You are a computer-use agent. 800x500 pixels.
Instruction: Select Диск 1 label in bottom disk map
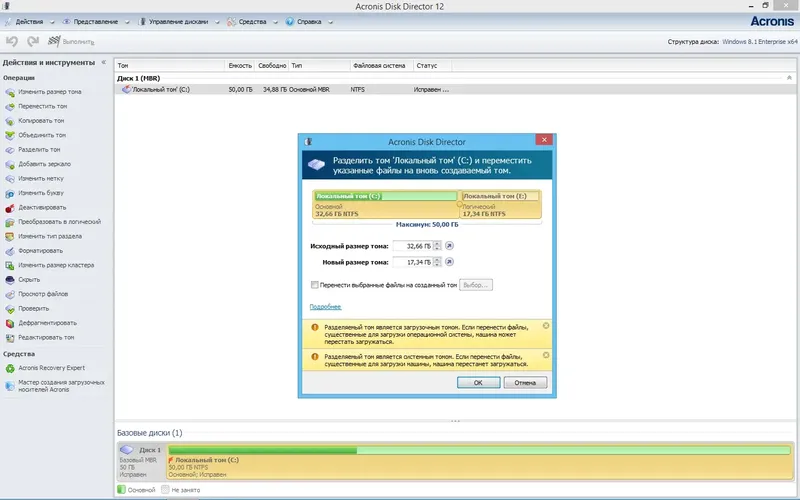(x=150, y=450)
